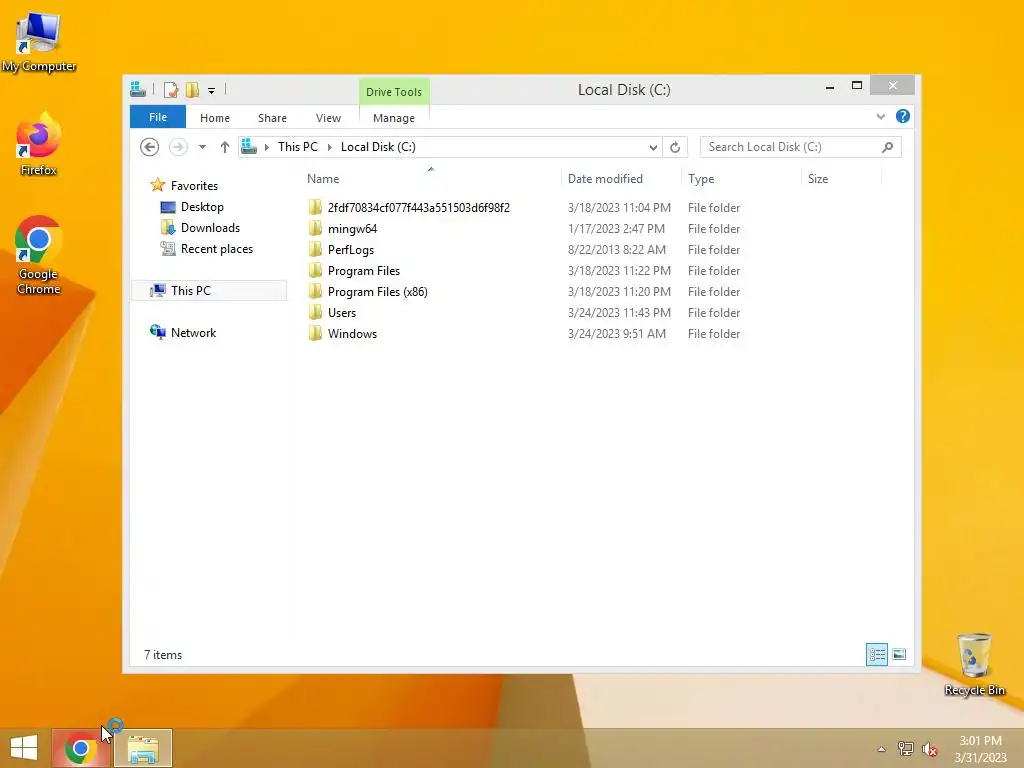Click Chrome in the taskbar
1024x768 pixels.
(81, 748)
